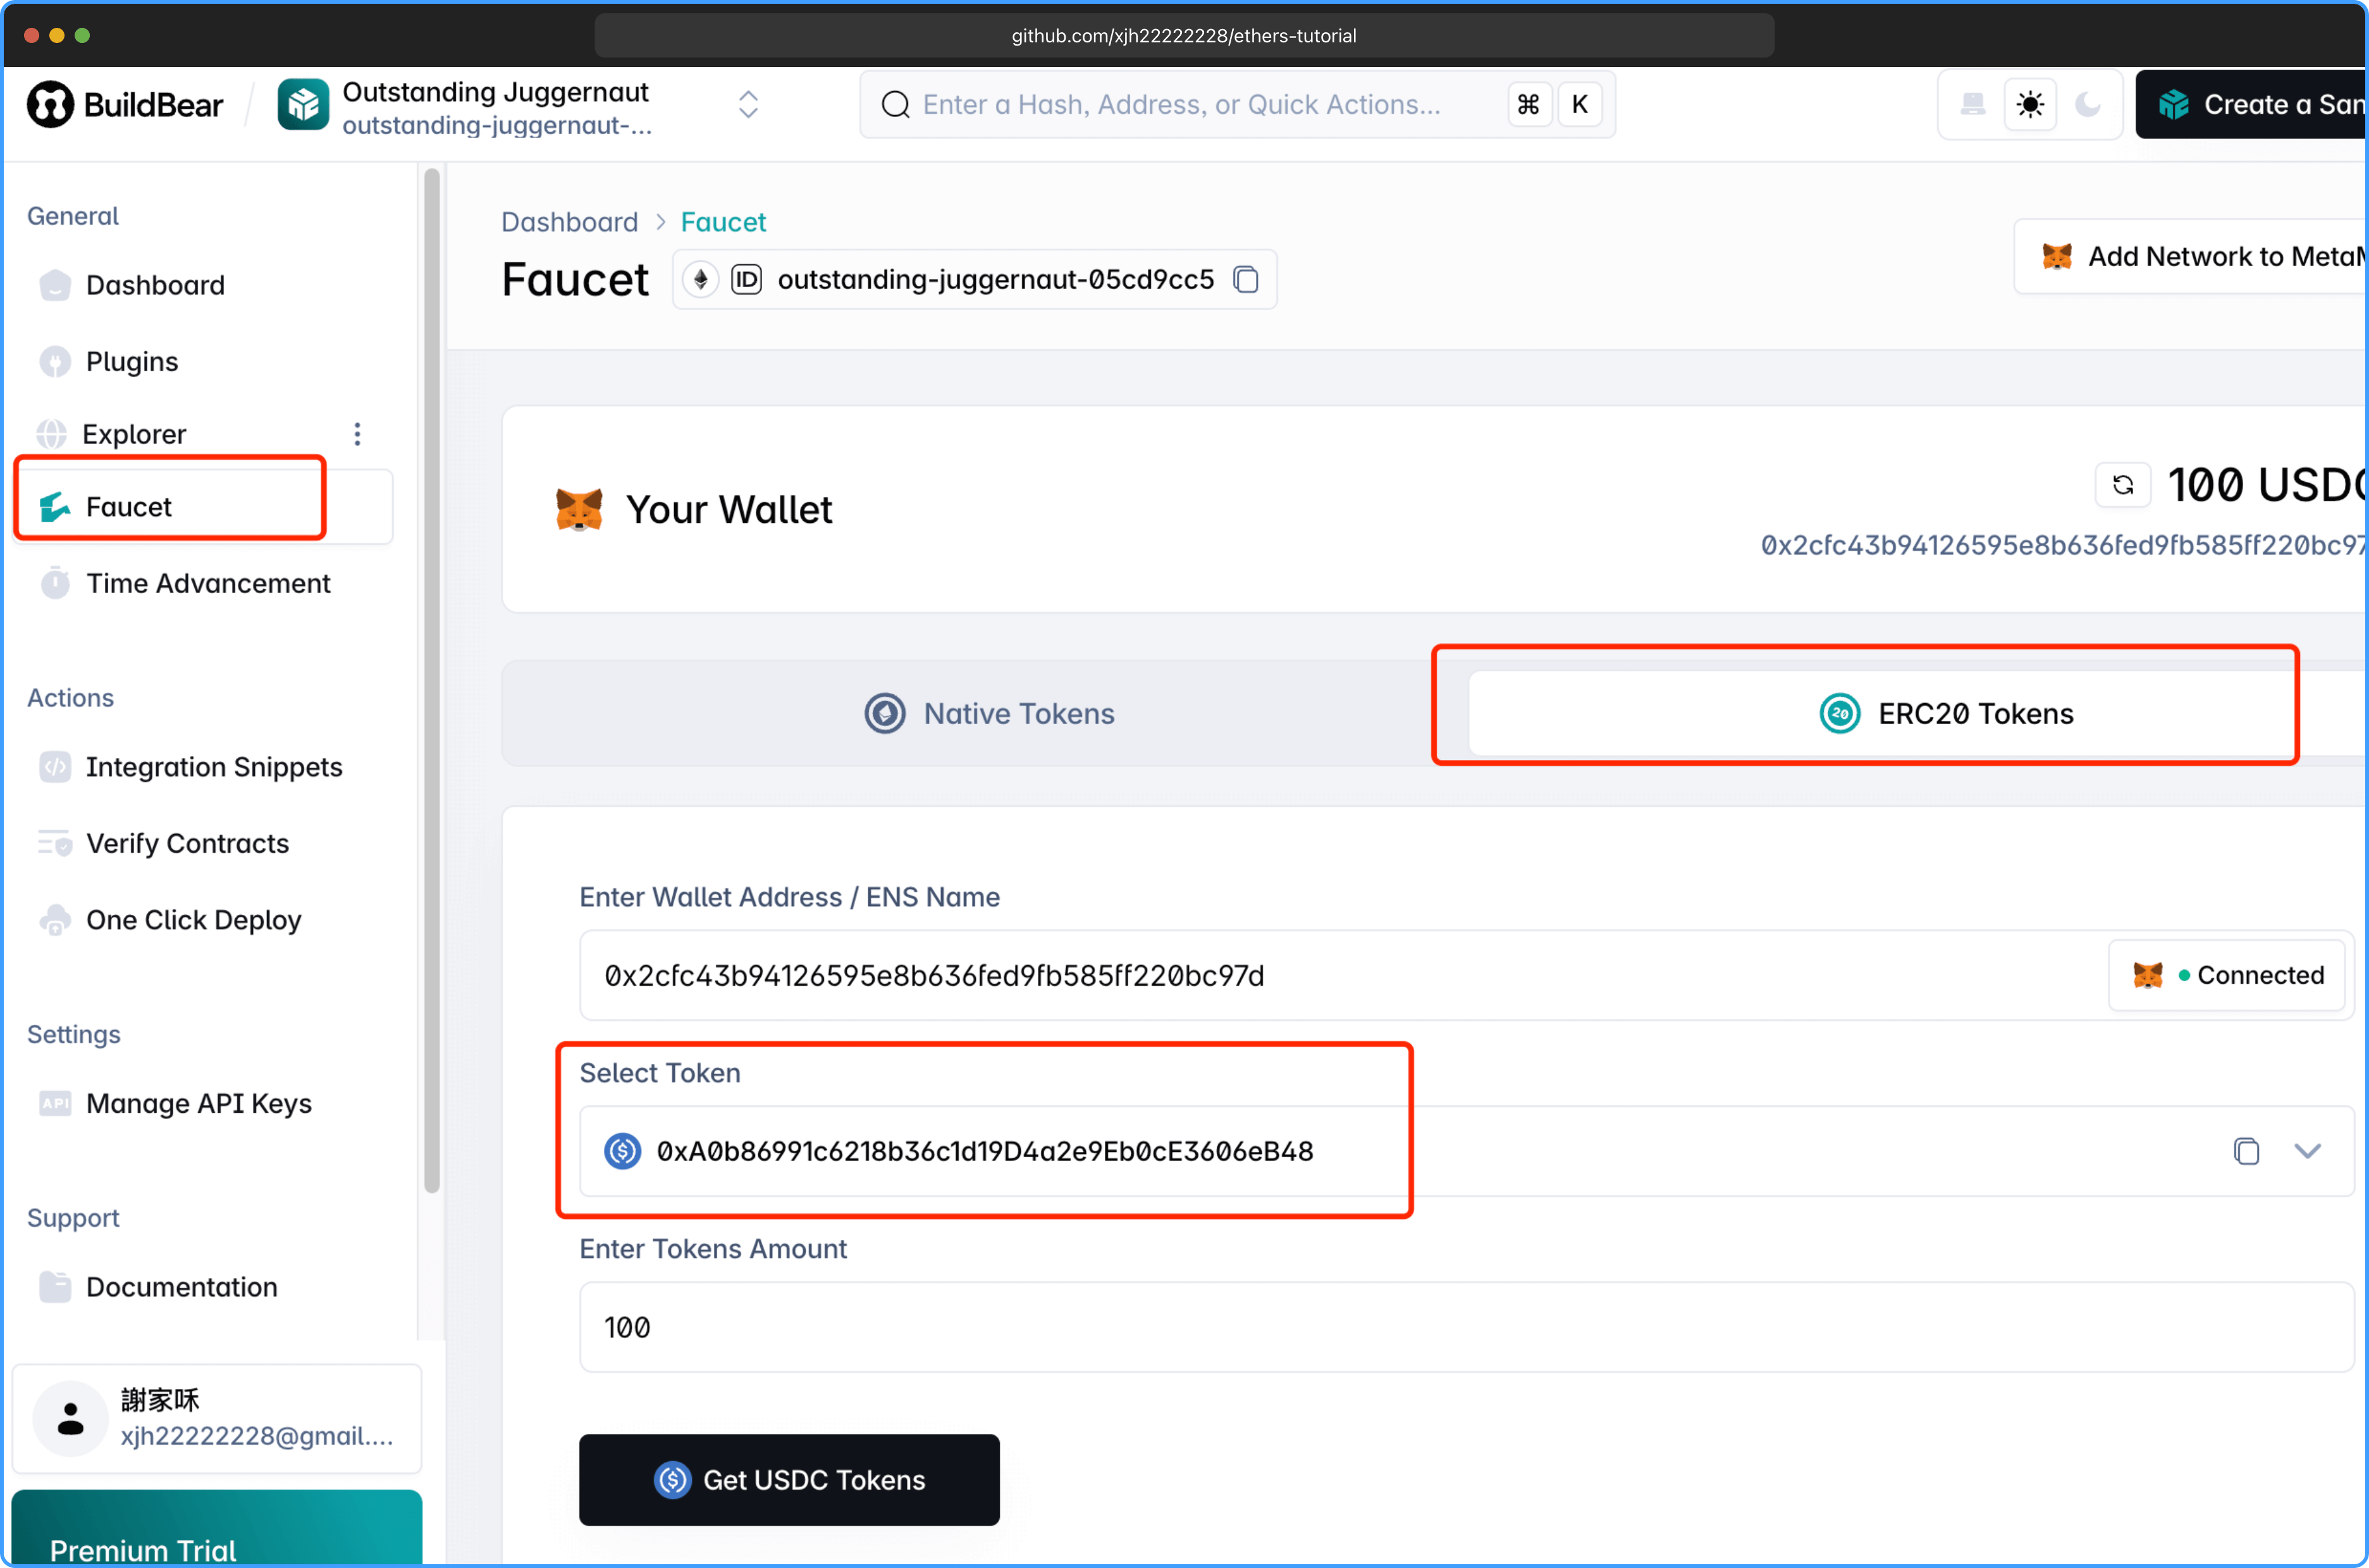Viewport: 2369px width, 1568px height.
Task: Click the Ethereum chain icon
Action: pos(701,279)
